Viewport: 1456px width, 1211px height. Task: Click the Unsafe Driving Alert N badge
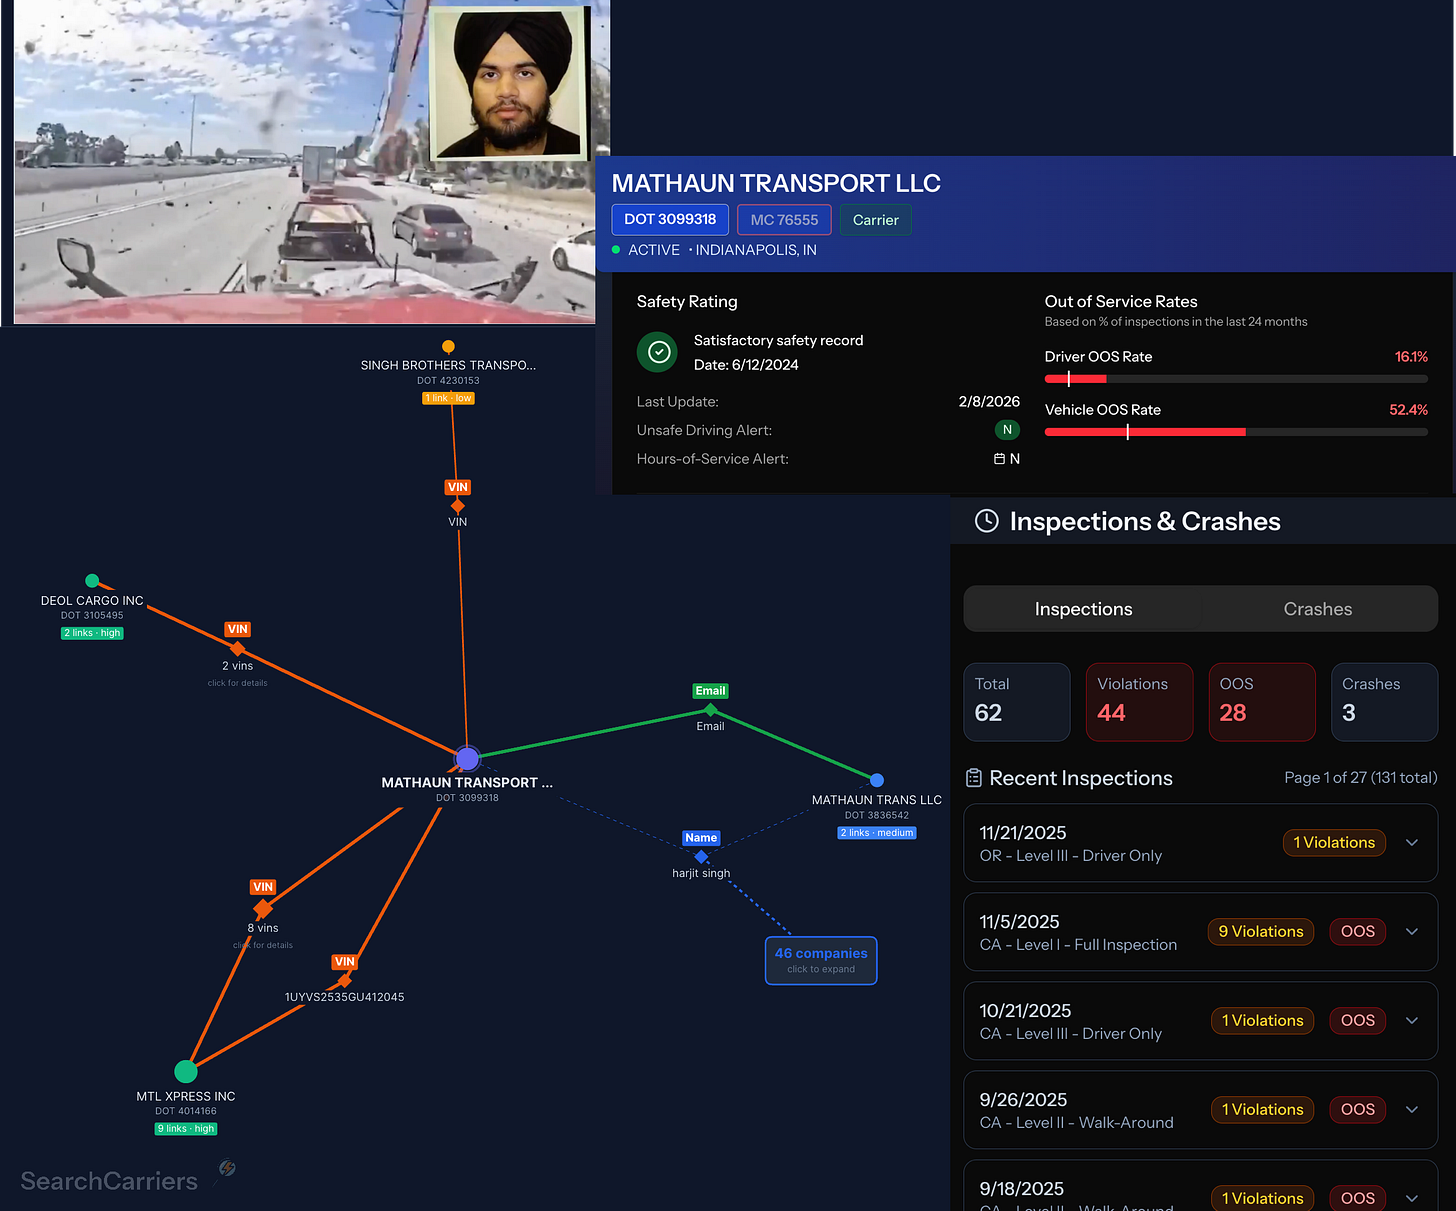pos(1007,430)
